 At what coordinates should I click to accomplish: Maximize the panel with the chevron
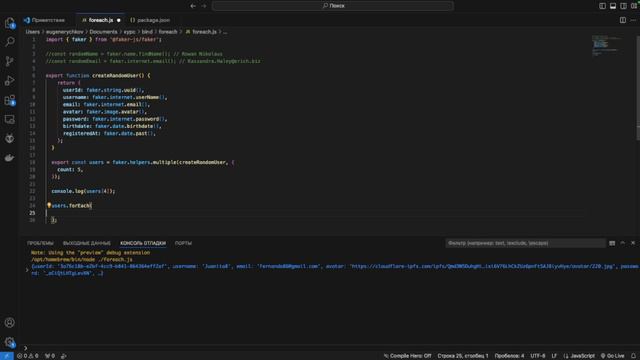(x=622, y=243)
